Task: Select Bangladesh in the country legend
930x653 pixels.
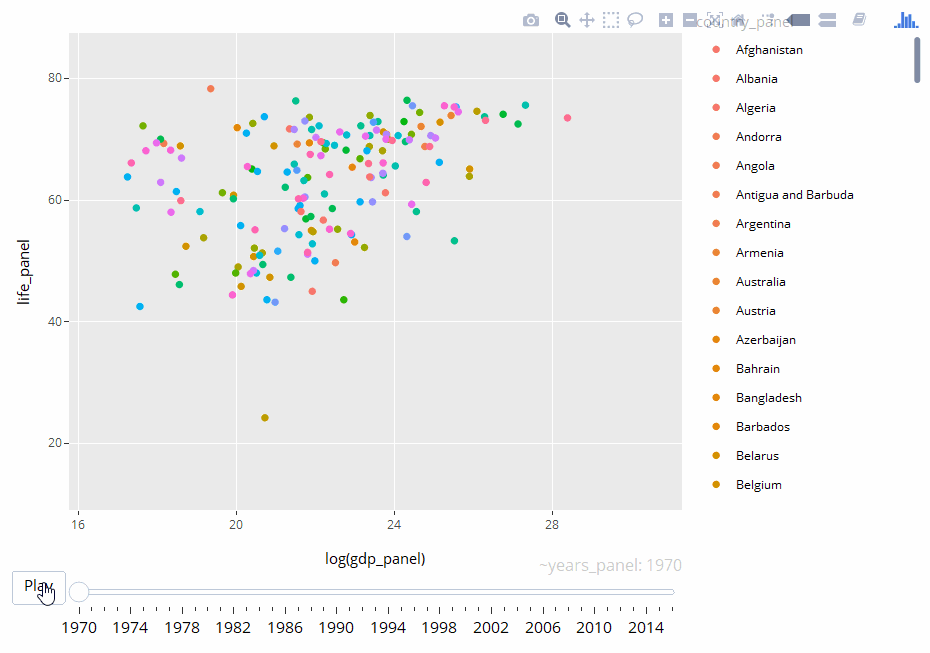Action: [x=768, y=397]
